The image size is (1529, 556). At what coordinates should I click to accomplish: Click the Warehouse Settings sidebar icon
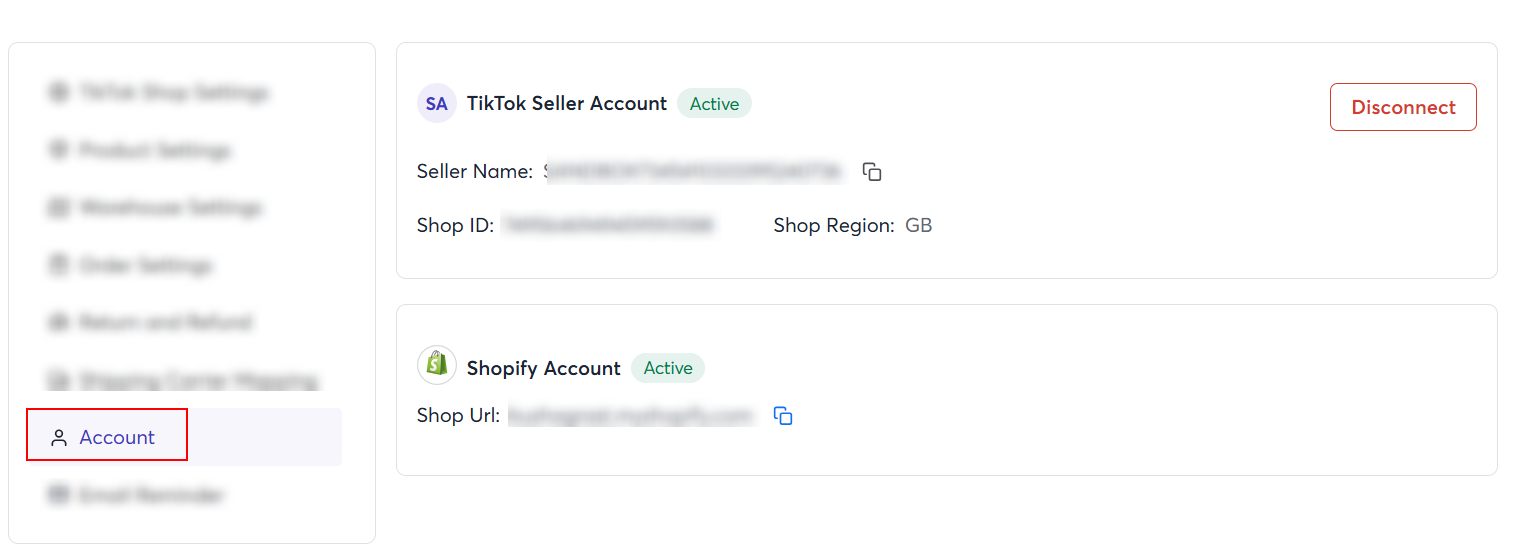(x=58, y=208)
